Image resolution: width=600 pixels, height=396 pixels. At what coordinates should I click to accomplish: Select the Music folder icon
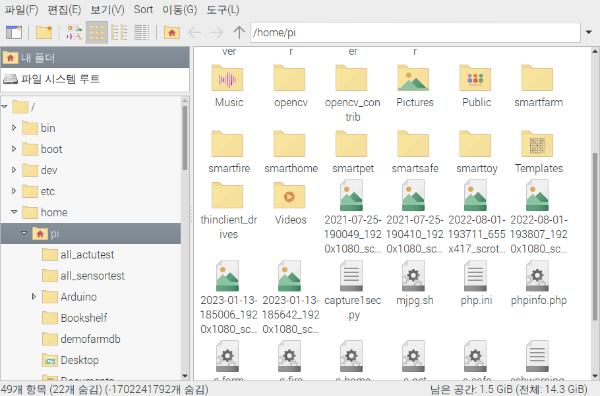(x=228, y=78)
